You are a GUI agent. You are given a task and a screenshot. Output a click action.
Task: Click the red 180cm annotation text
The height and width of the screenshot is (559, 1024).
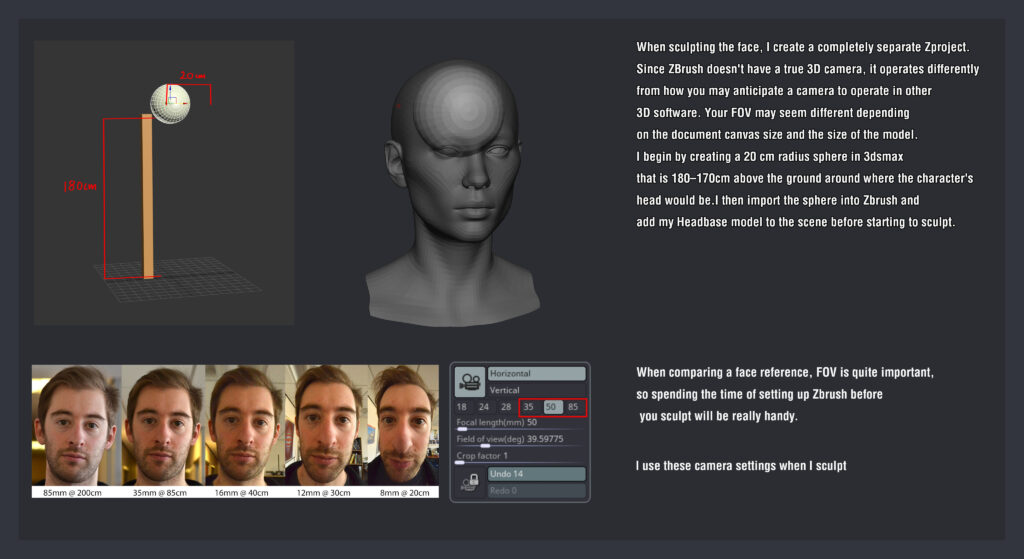[x=80, y=186]
